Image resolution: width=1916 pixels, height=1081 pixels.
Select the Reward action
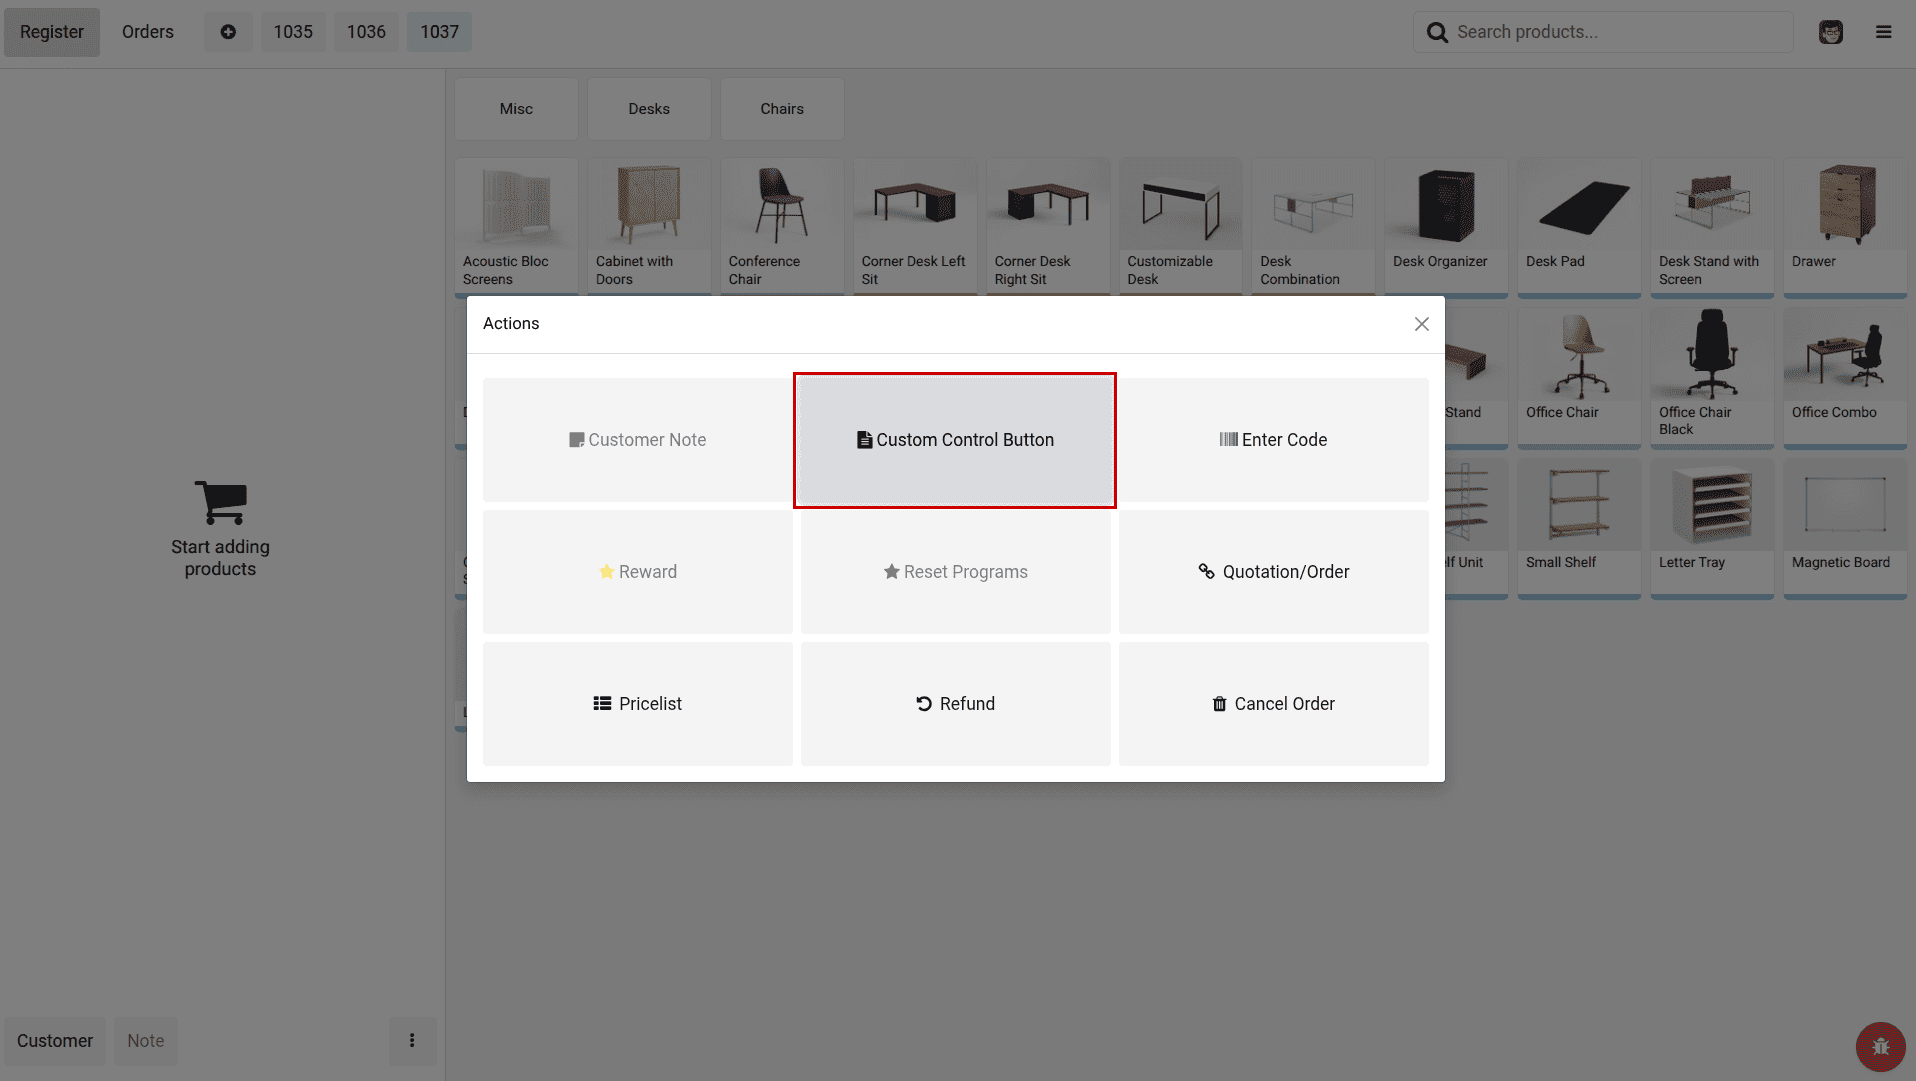point(637,571)
